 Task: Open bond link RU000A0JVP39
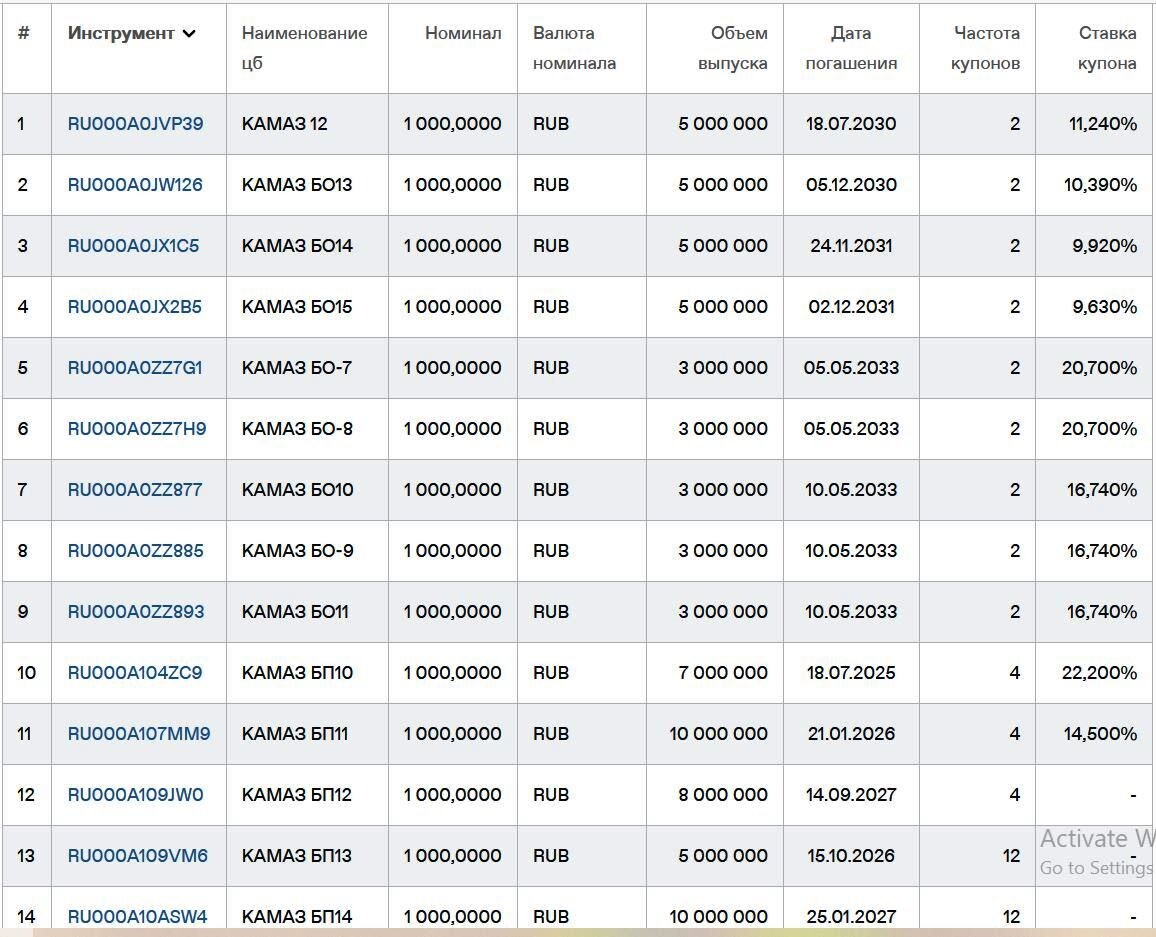click(x=136, y=124)
